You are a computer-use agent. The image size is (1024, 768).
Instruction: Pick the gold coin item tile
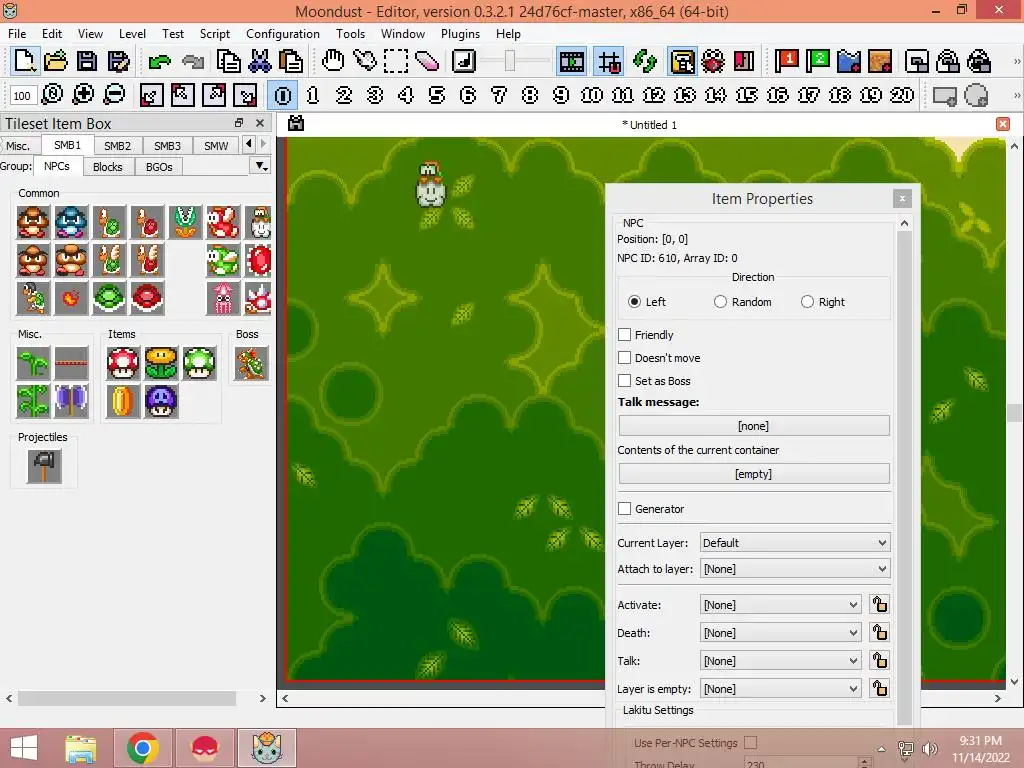tap(123, 401)
